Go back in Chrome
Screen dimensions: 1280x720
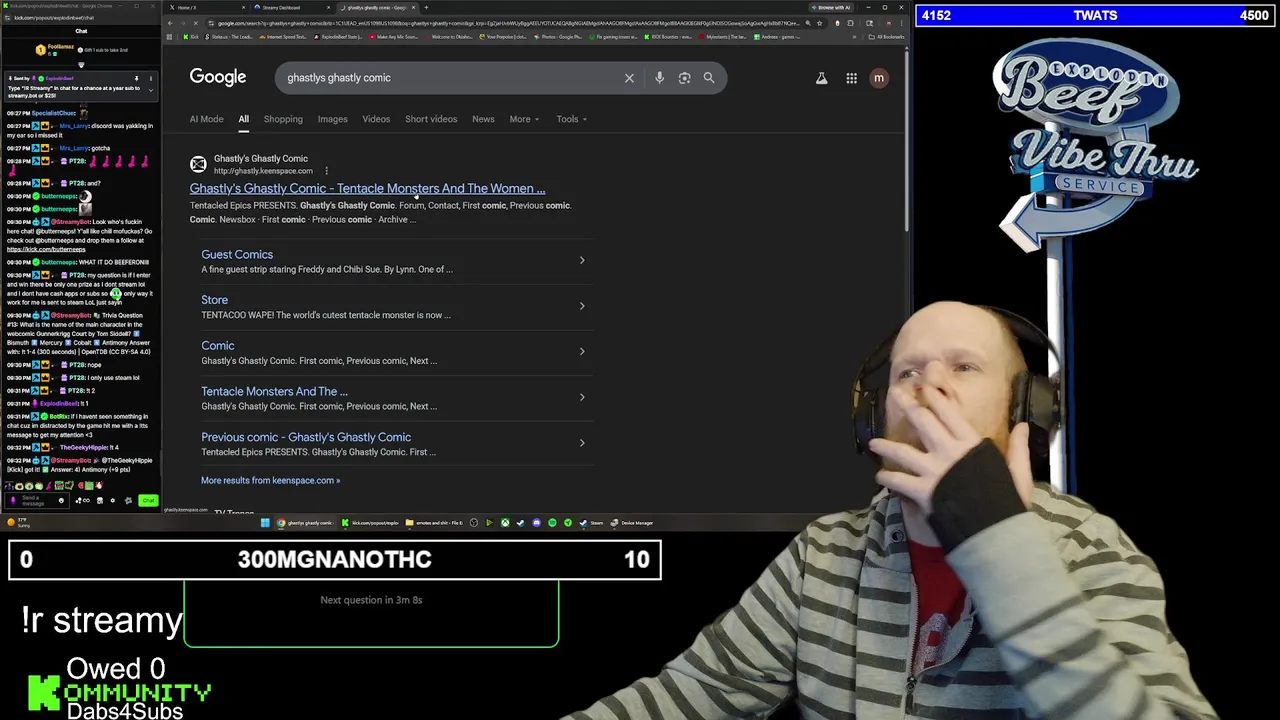172,23
